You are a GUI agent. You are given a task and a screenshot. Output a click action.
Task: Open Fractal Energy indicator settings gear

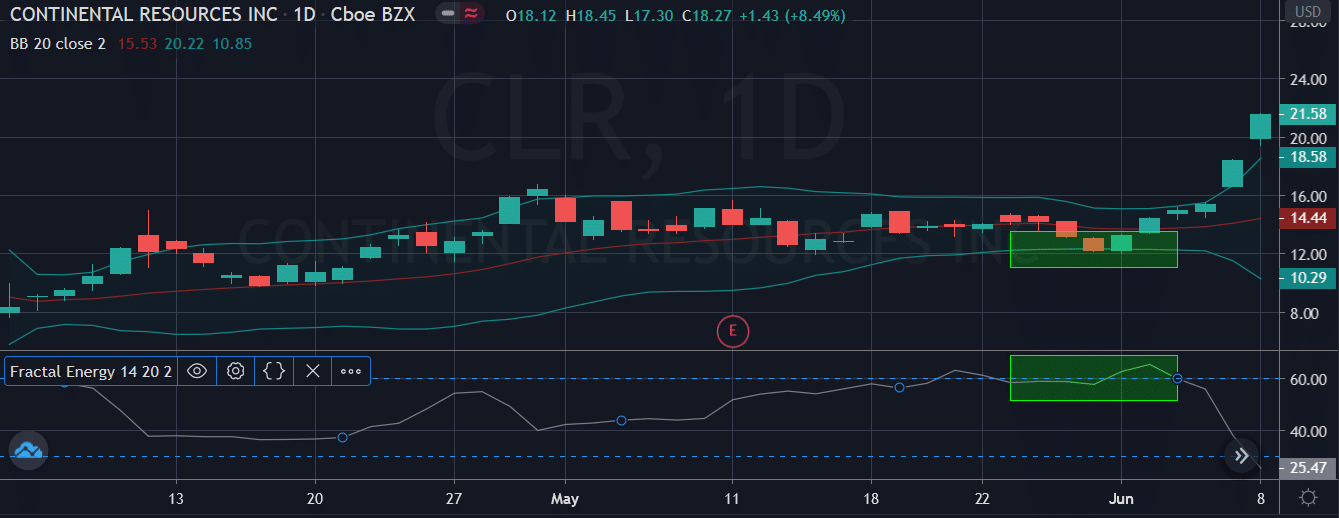pos(236,371)
